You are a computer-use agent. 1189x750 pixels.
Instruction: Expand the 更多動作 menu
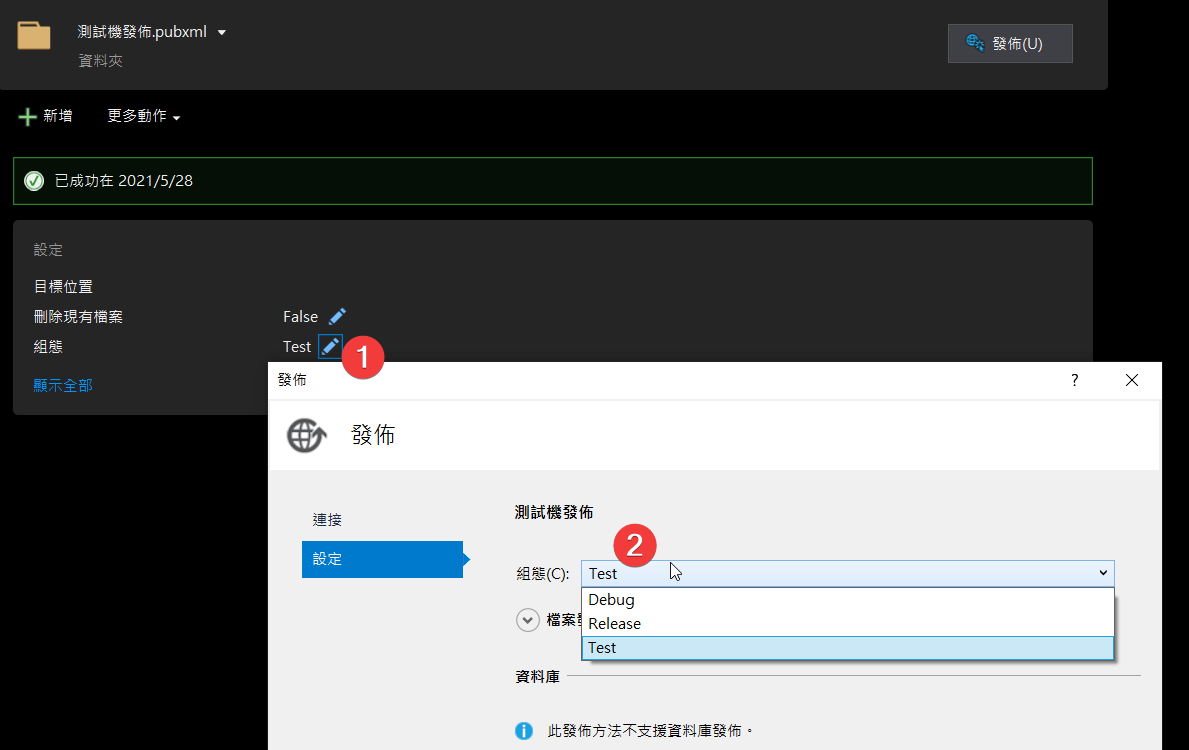click(144, 117)
